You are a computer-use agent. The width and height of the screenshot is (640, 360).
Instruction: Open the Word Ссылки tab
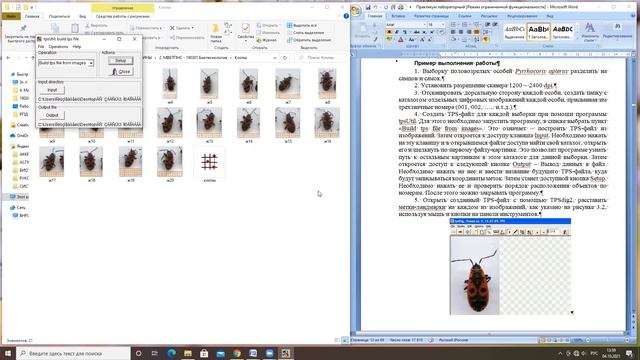point(464,16)
